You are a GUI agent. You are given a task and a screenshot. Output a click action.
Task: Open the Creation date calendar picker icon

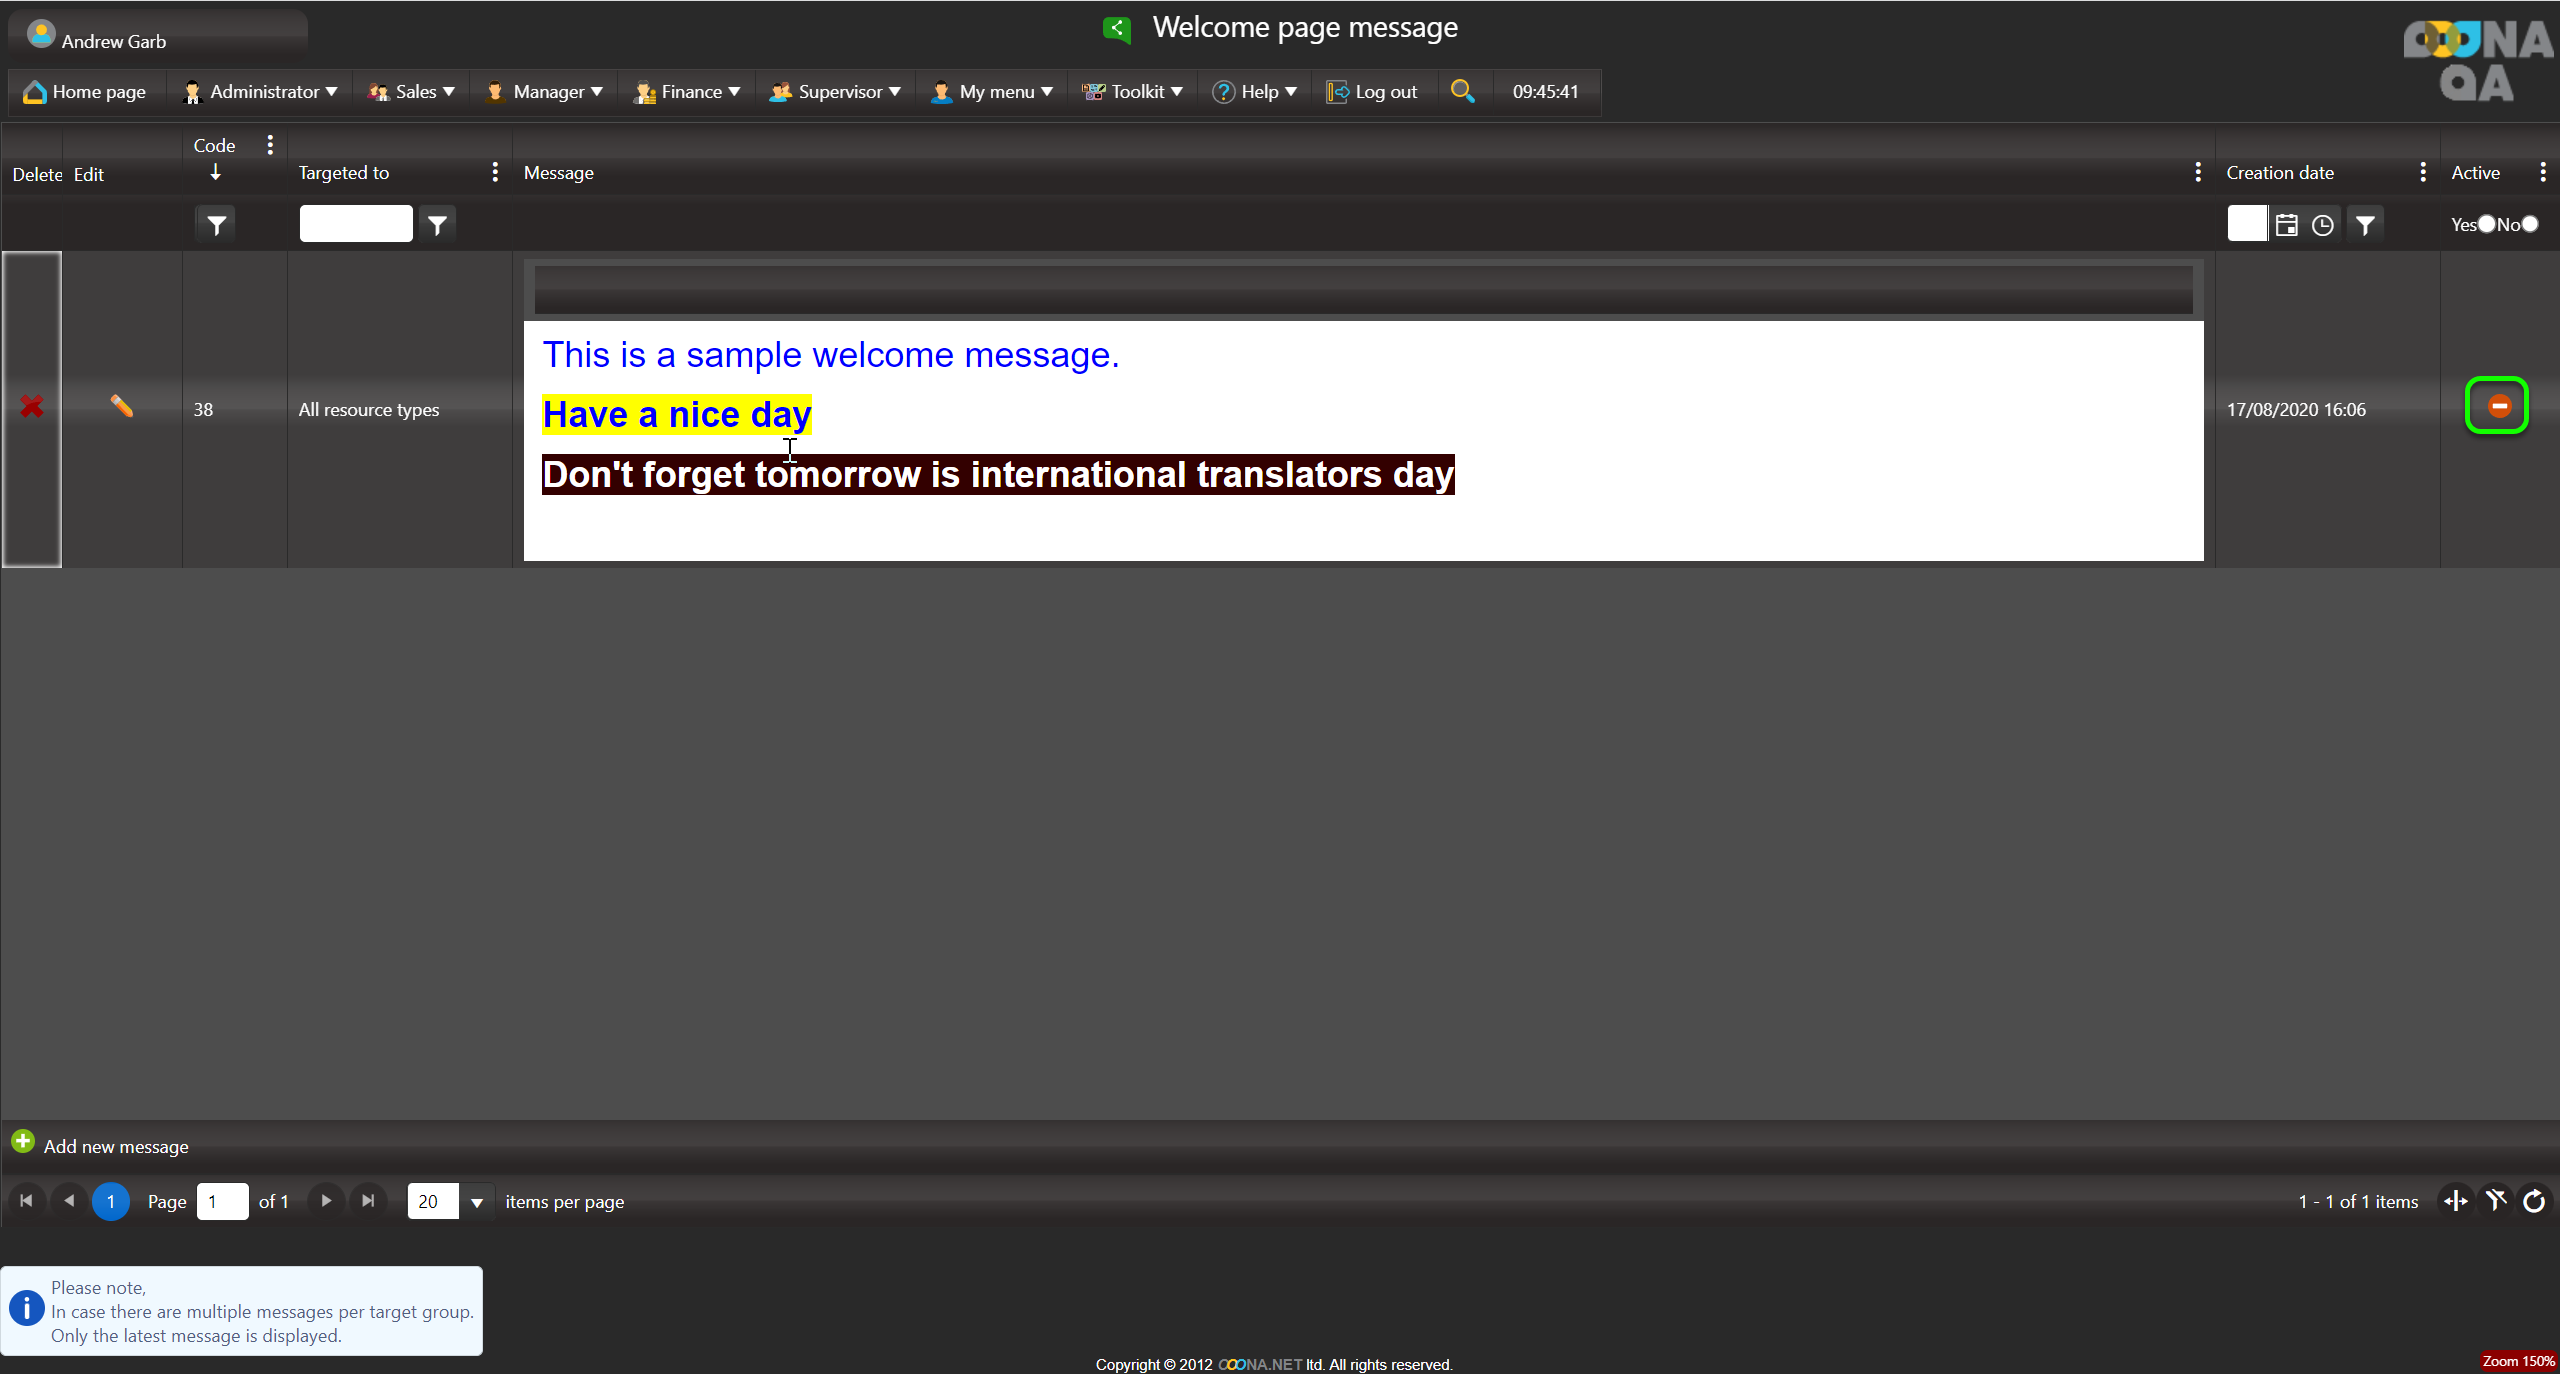(2286, 225)
